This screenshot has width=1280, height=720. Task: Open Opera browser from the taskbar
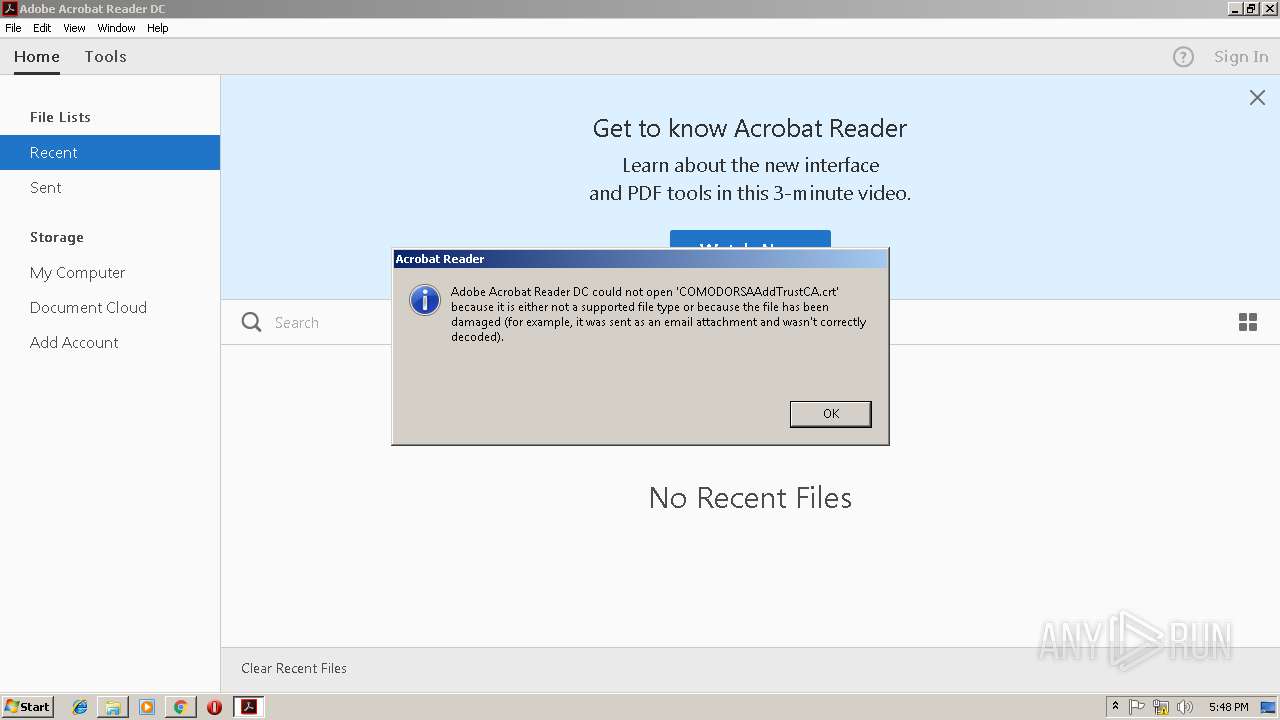pyautogui.click(x=214, y=707)
